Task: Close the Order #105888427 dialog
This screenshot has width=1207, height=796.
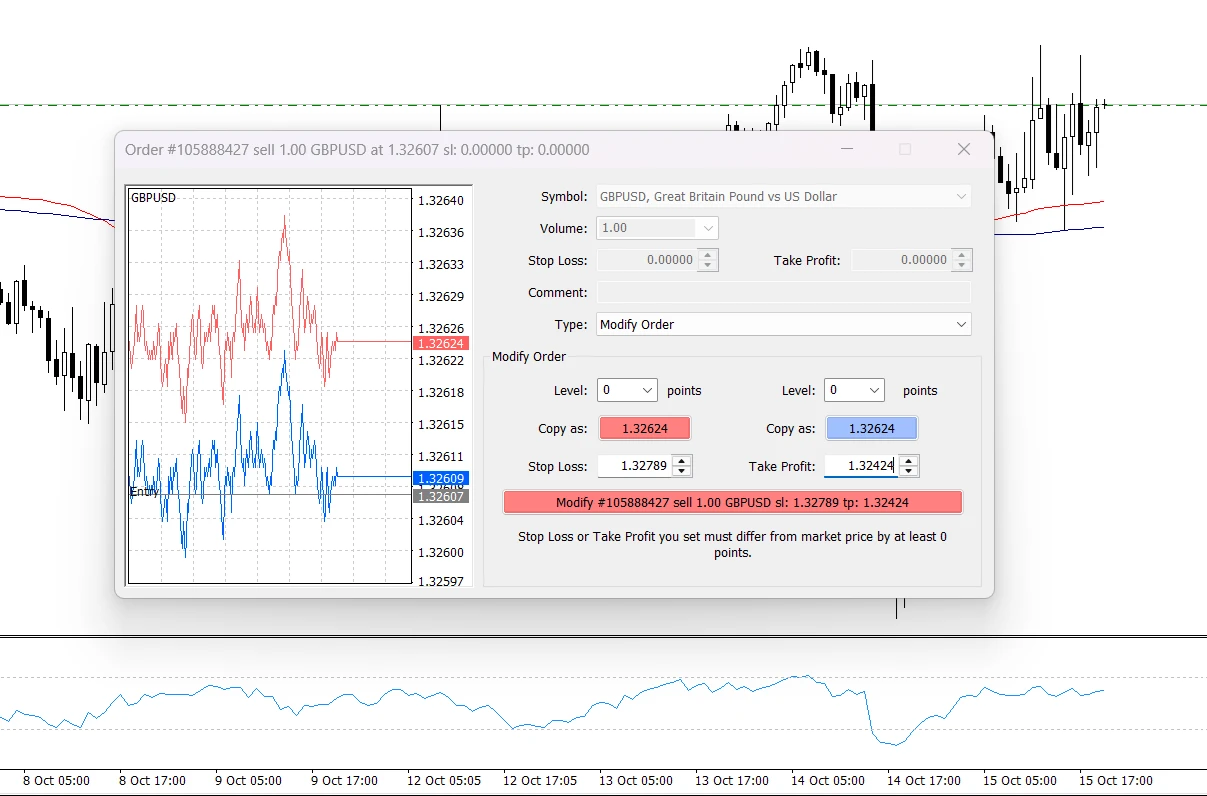Action: 964,149
